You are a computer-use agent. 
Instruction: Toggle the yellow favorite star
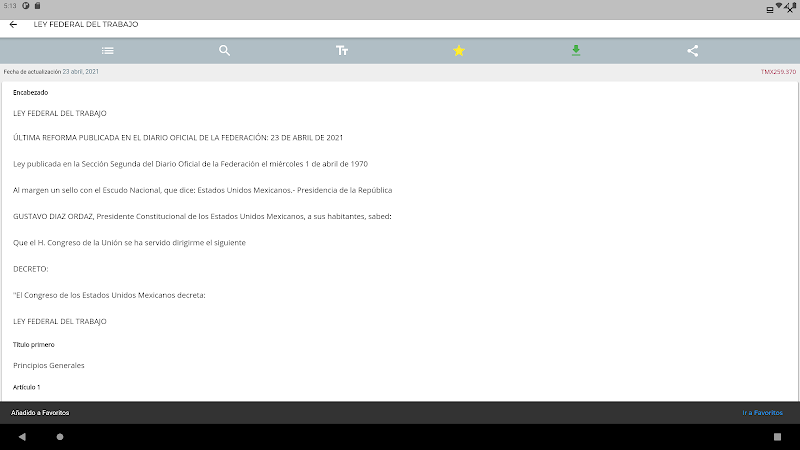[x=459, y=51]
